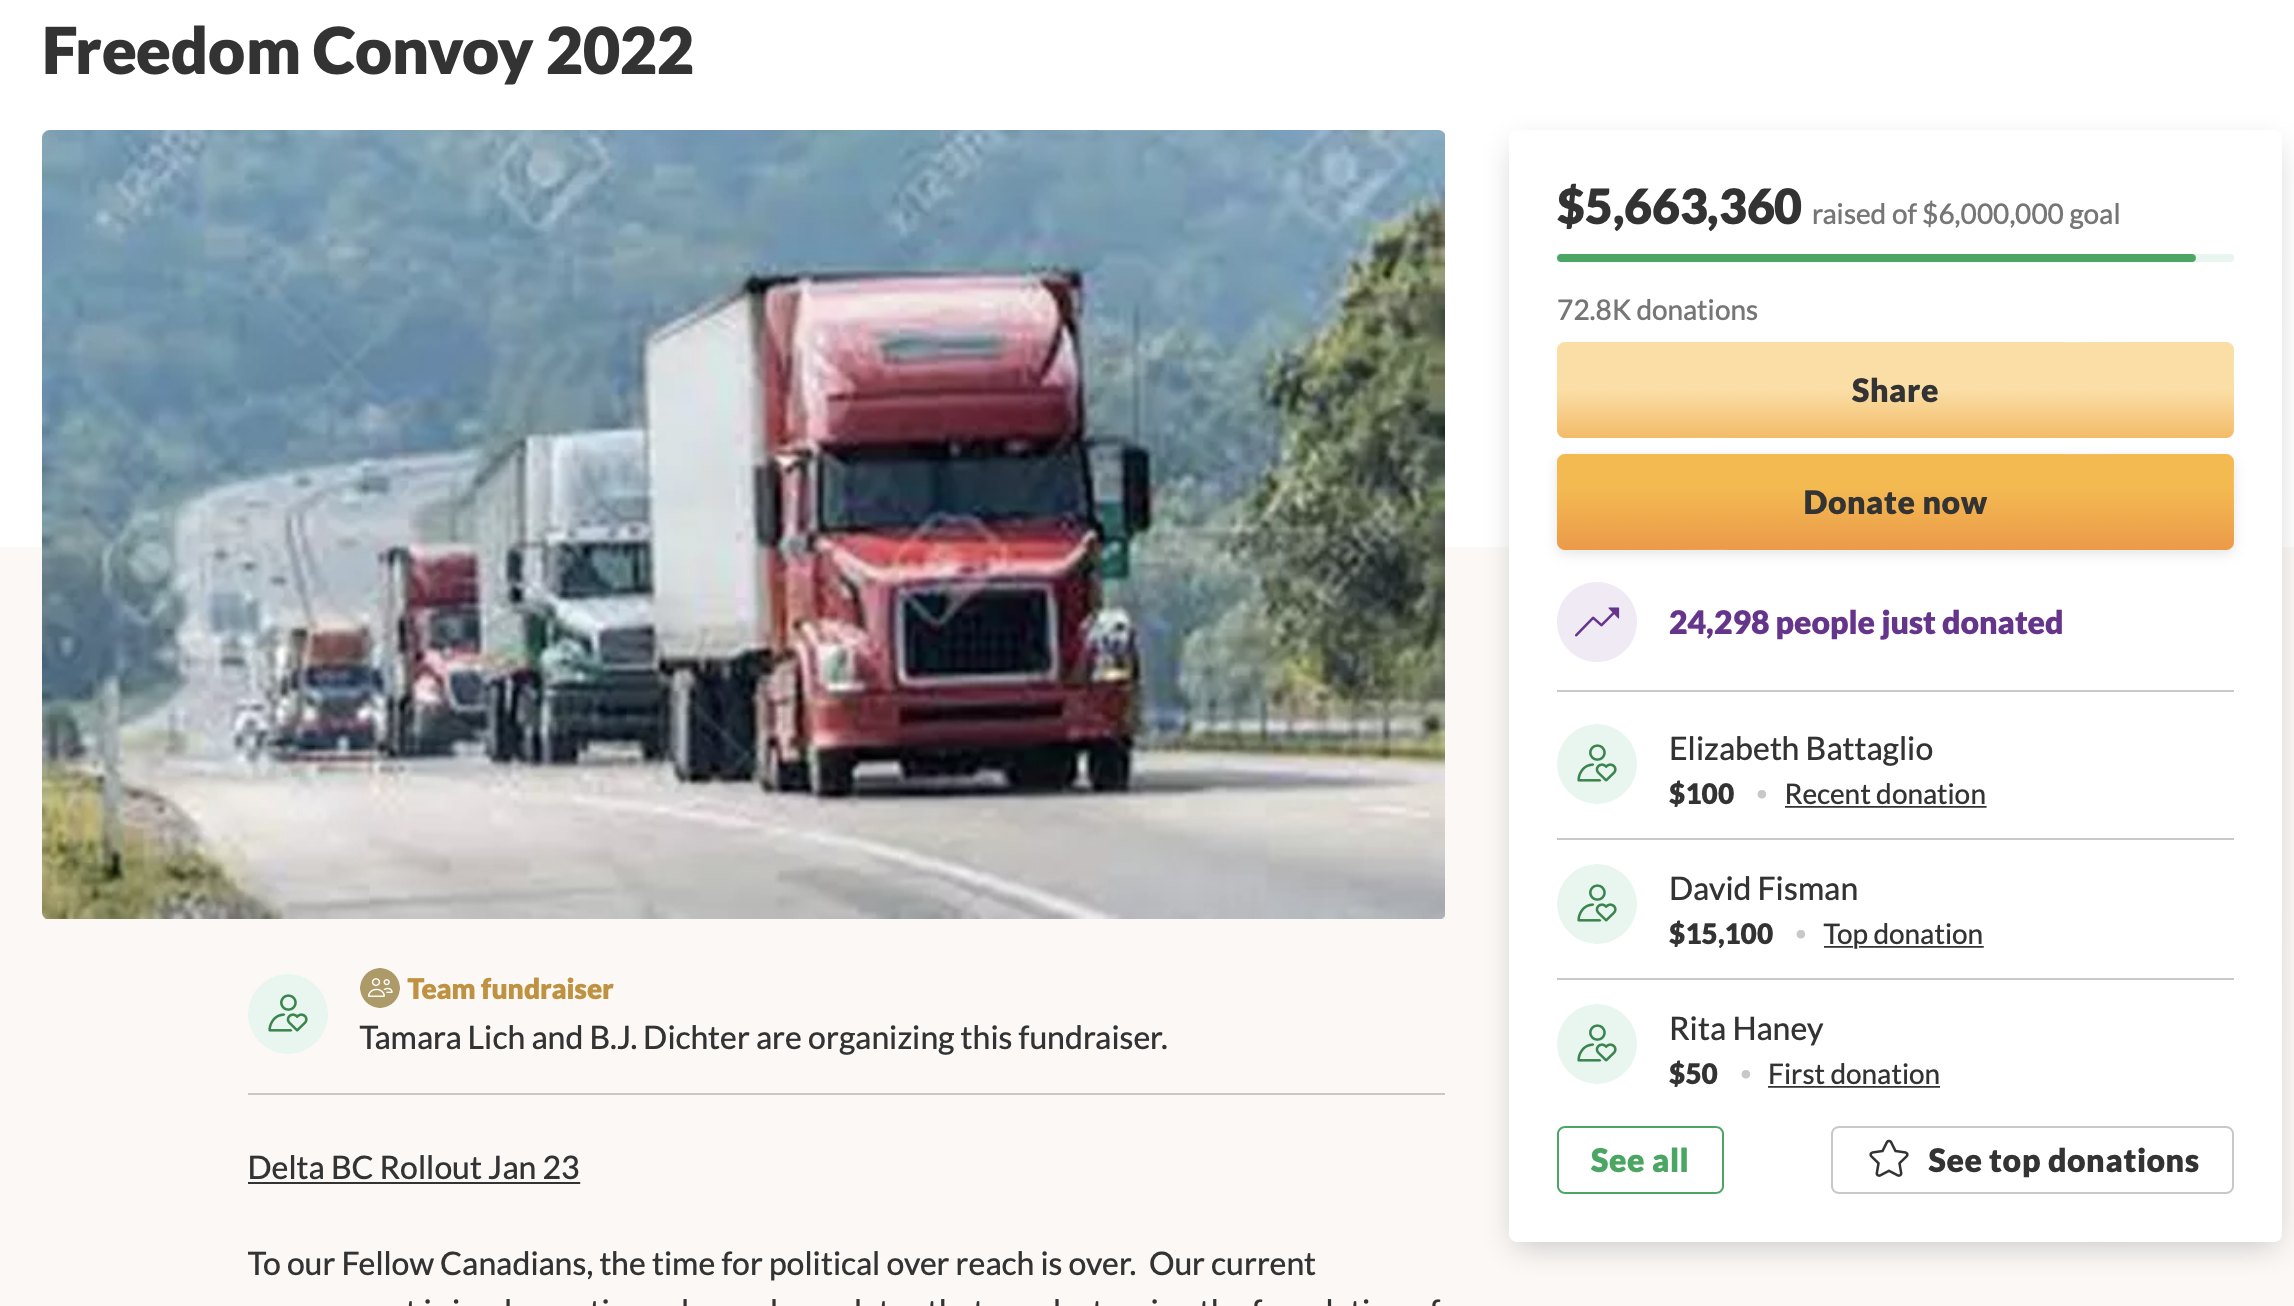
Task: Open the Delta BC Rollout Jan 23 link
Action: click(413, 1167)
